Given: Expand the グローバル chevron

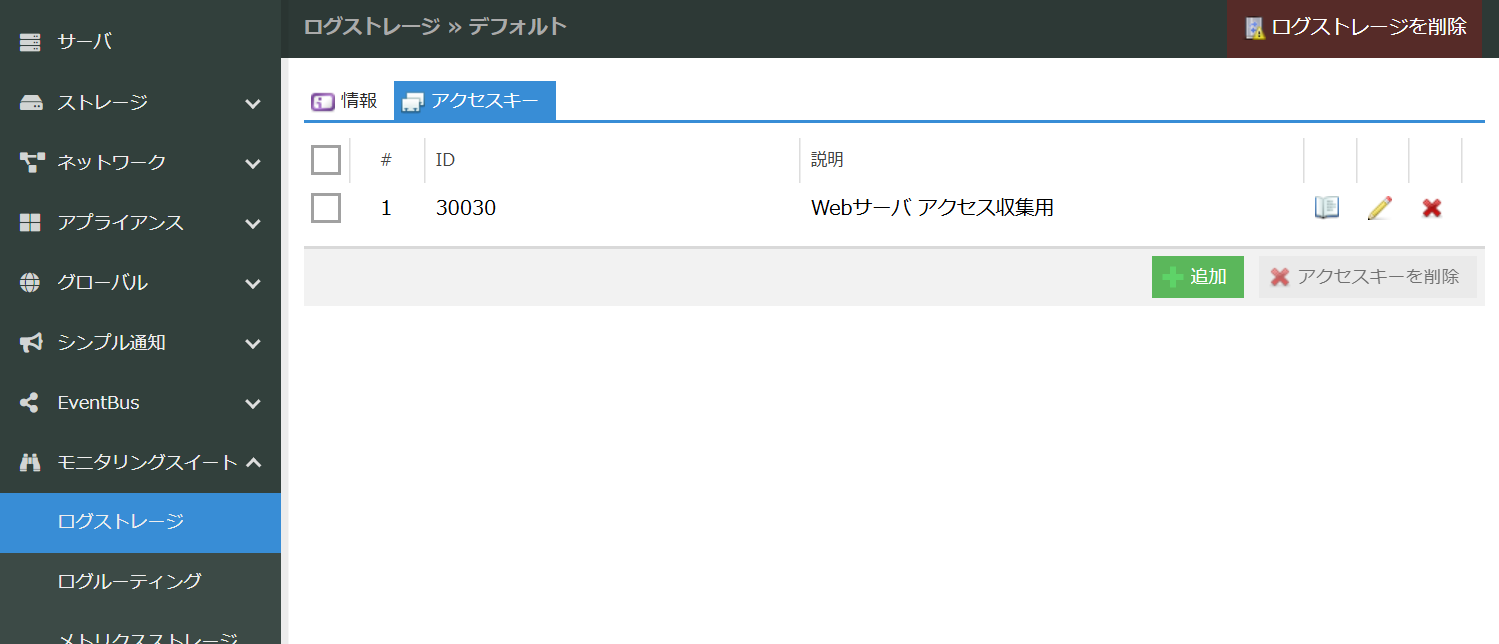Looking at the screenshot, I should point(253,283).
